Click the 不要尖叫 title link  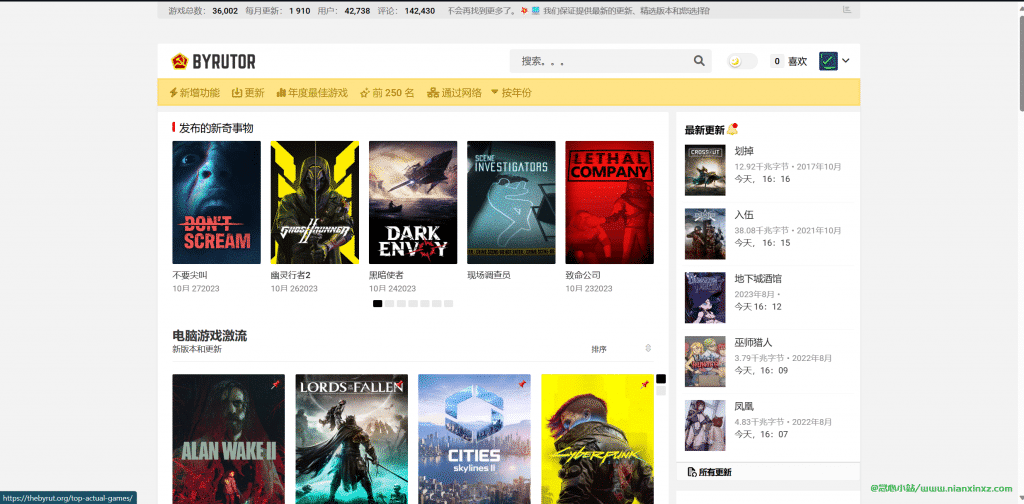point(190,276)
